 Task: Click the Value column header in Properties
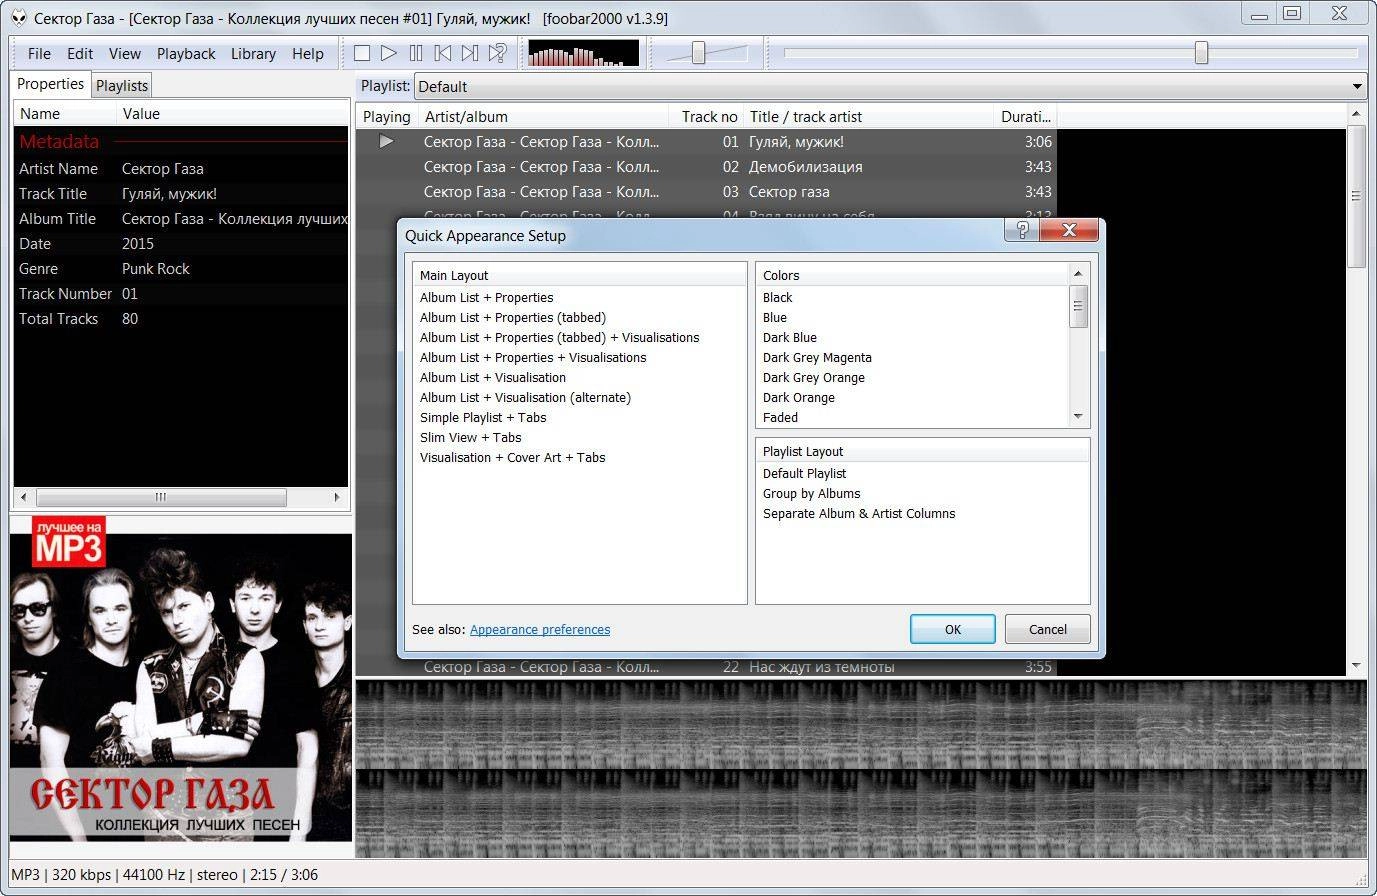tap(232, 113)
